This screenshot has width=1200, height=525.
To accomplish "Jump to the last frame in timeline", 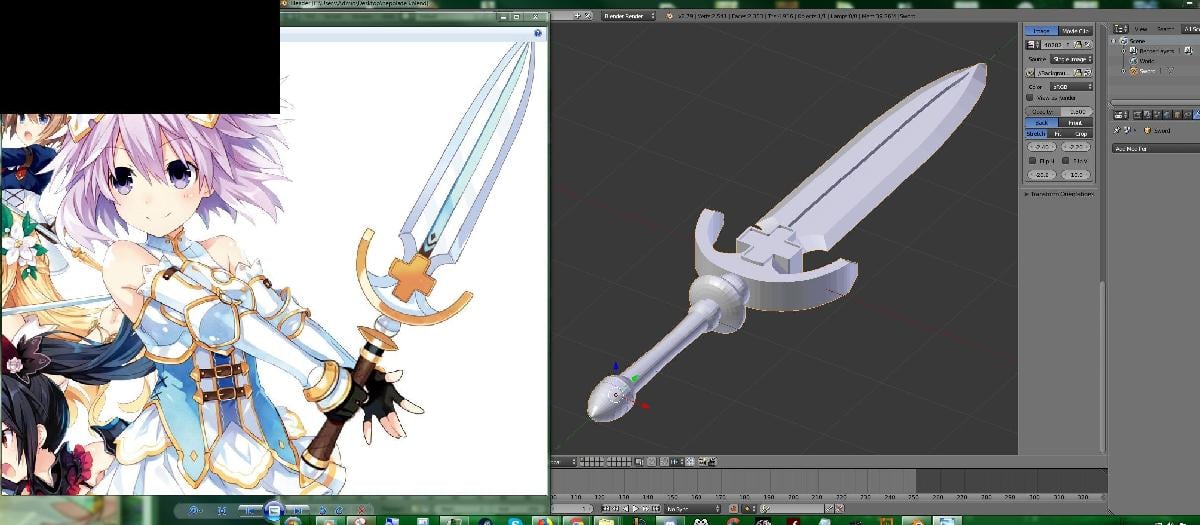I will pyautogui.click(x=655, y=509).
